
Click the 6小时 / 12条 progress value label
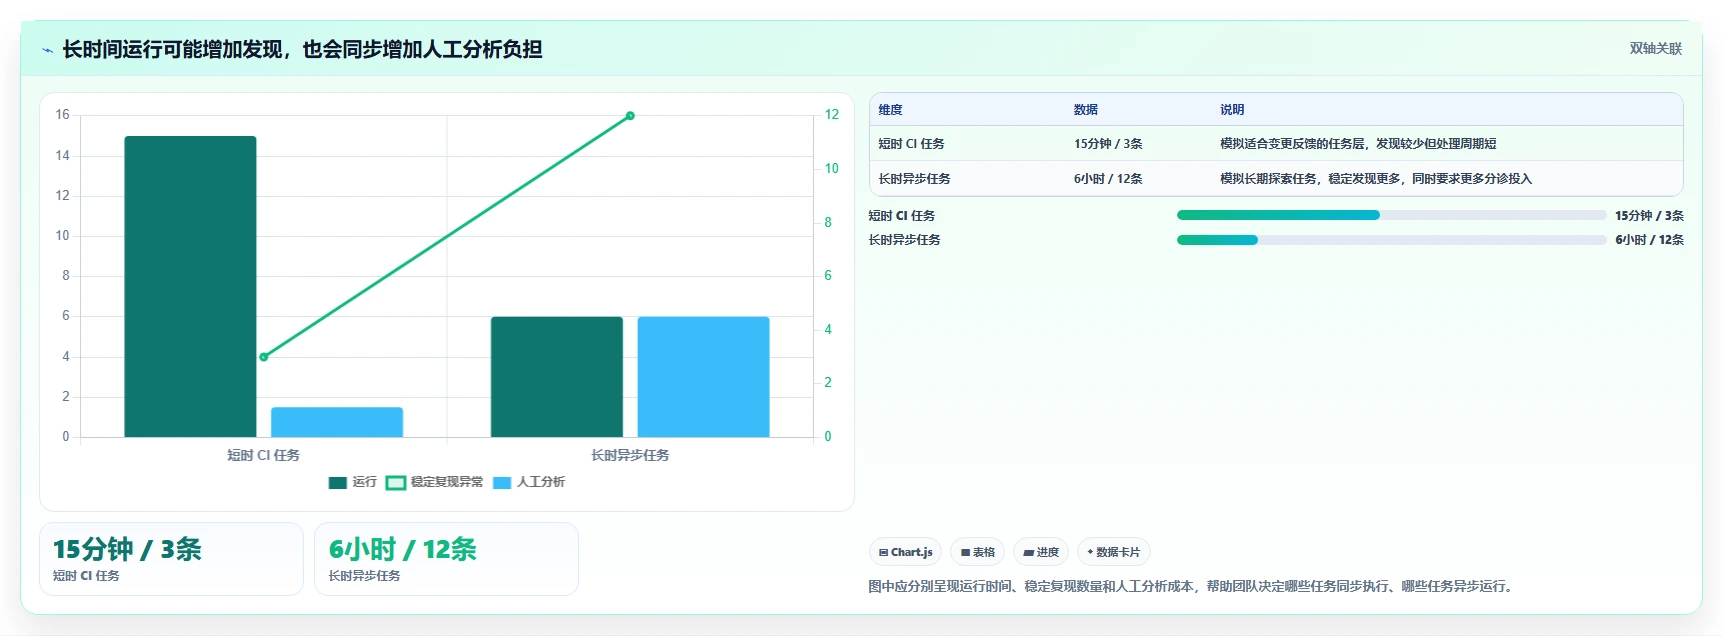1649,240
